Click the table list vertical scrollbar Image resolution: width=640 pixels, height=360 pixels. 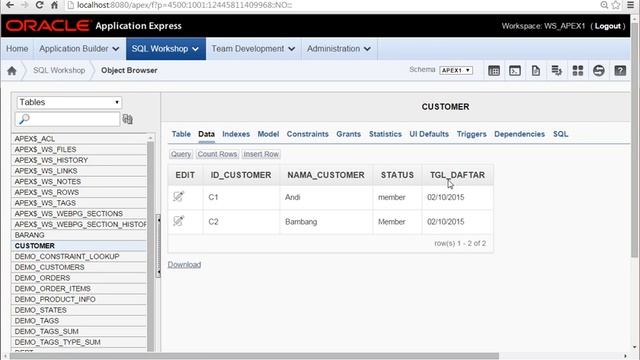point(151,245)
